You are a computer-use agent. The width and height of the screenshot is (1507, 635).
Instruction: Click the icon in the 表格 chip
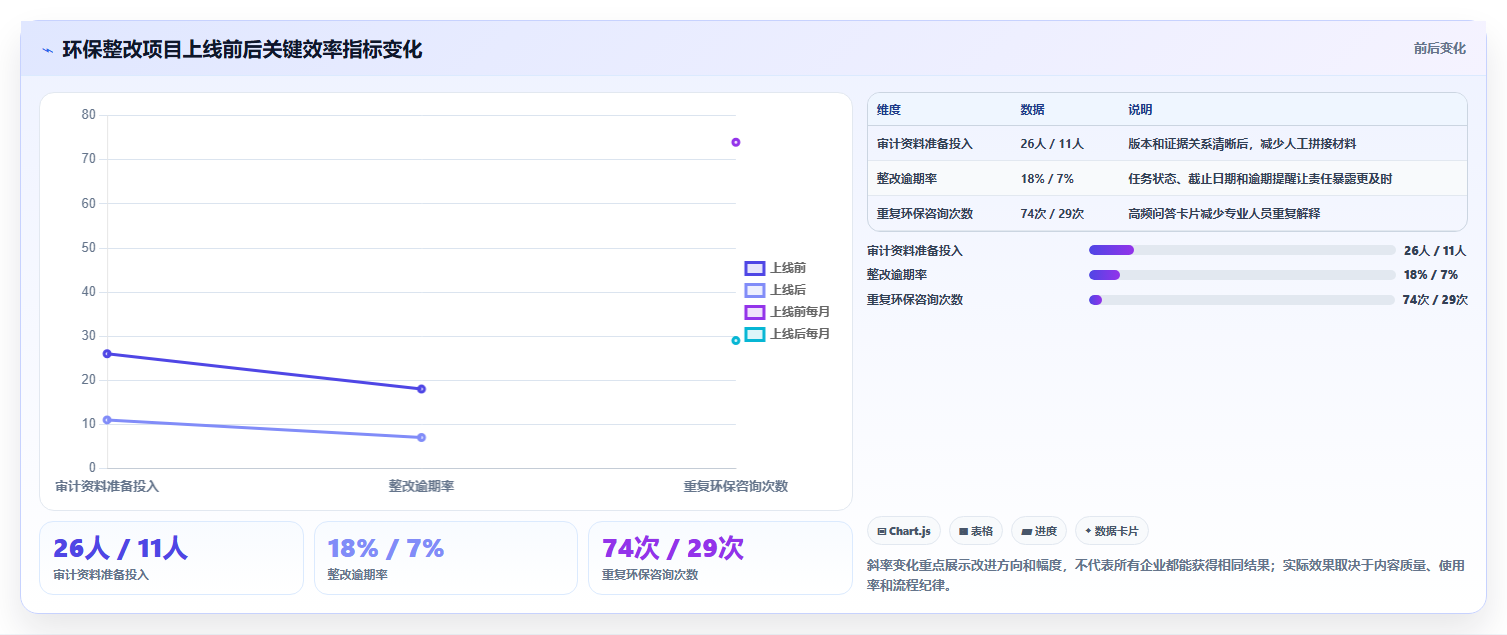tap(963, 531)
